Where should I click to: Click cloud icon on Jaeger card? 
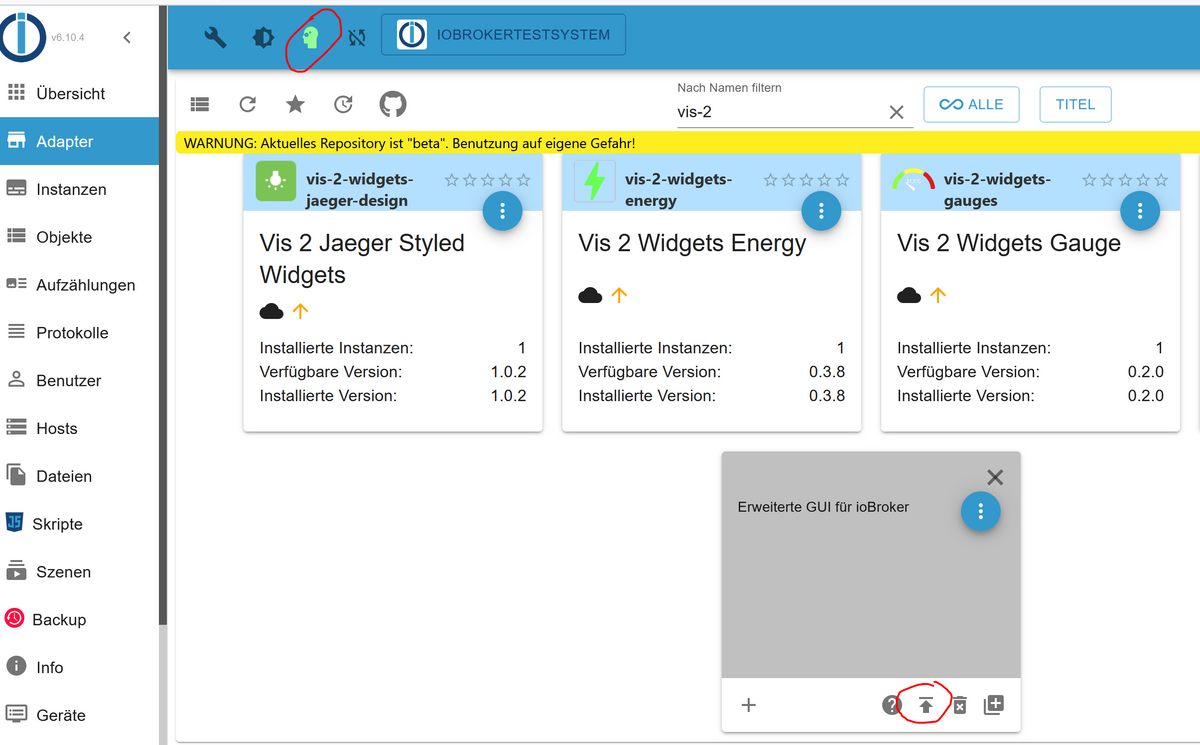tap(272, 311)
